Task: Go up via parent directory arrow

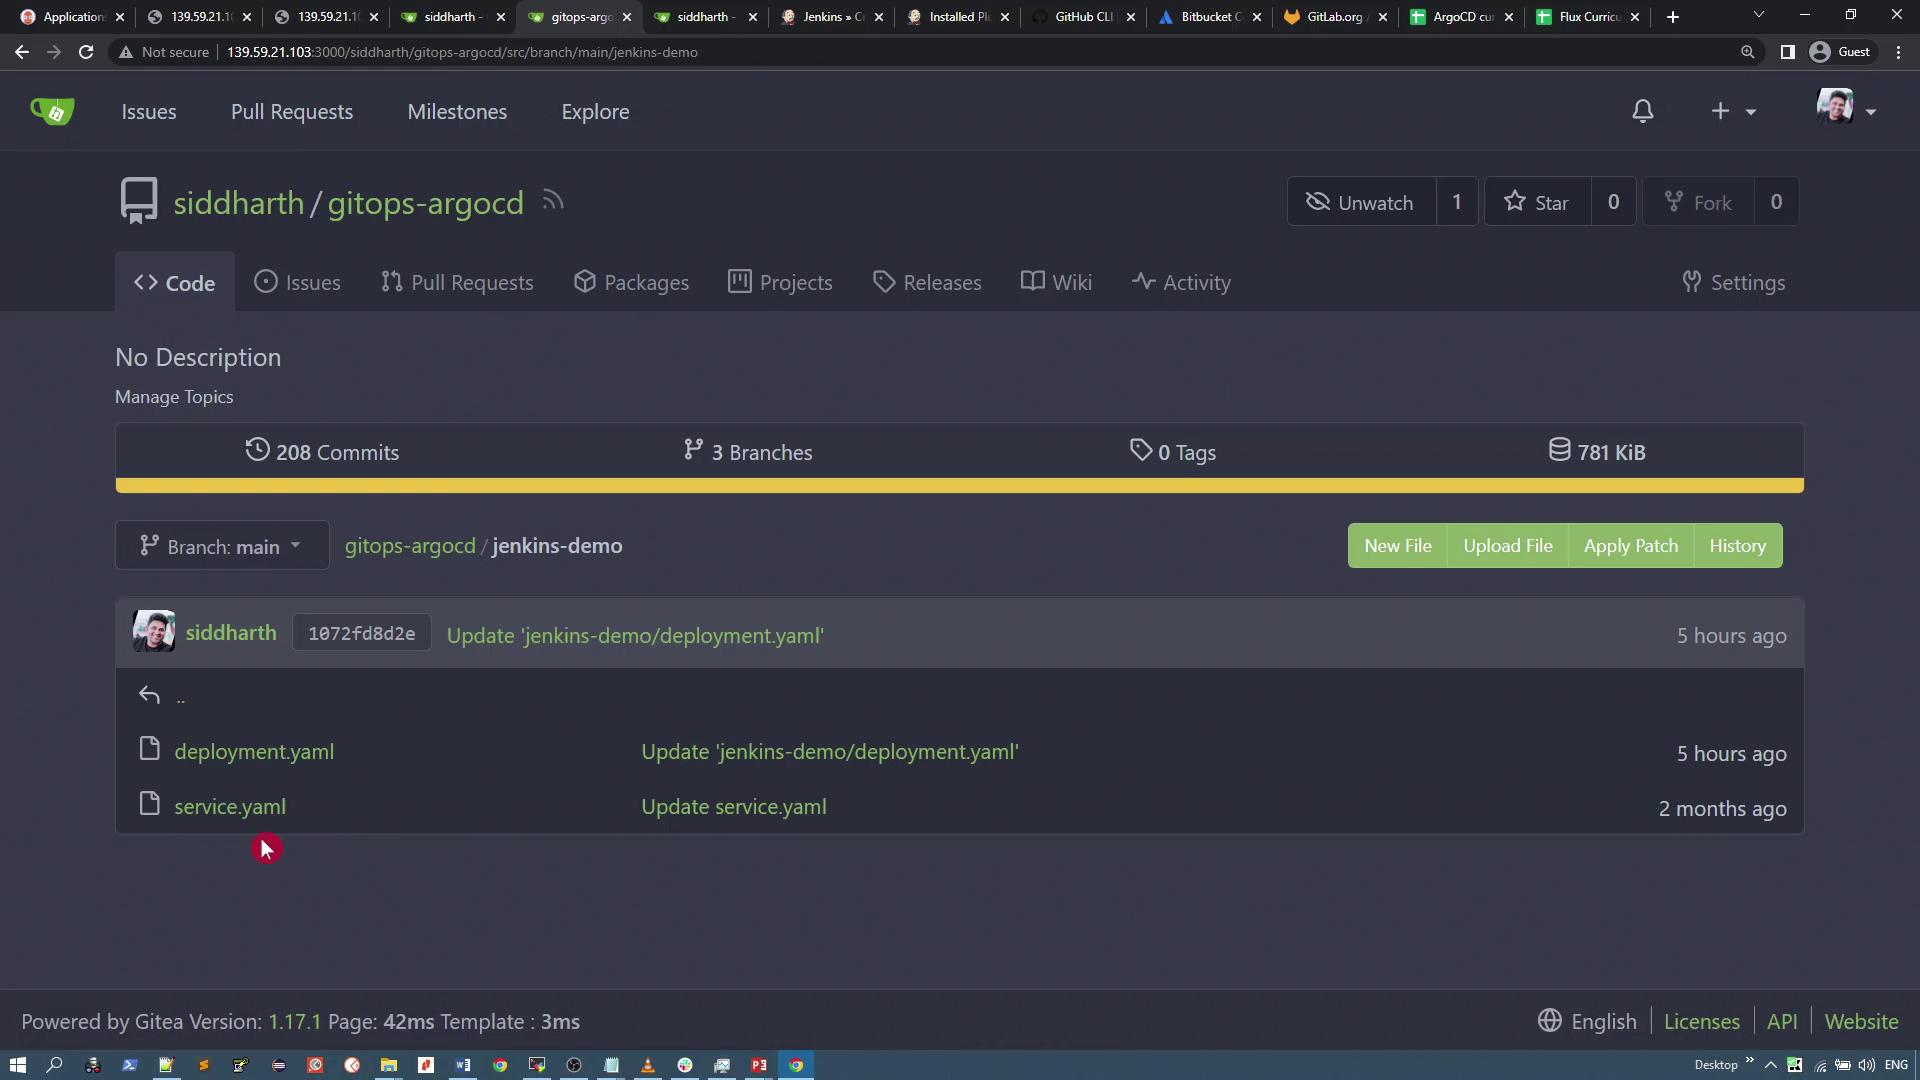Action: [x=150, y=695]
